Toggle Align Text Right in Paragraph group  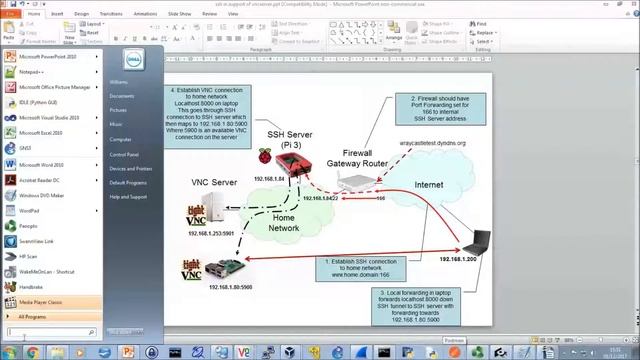coord(229,39)
